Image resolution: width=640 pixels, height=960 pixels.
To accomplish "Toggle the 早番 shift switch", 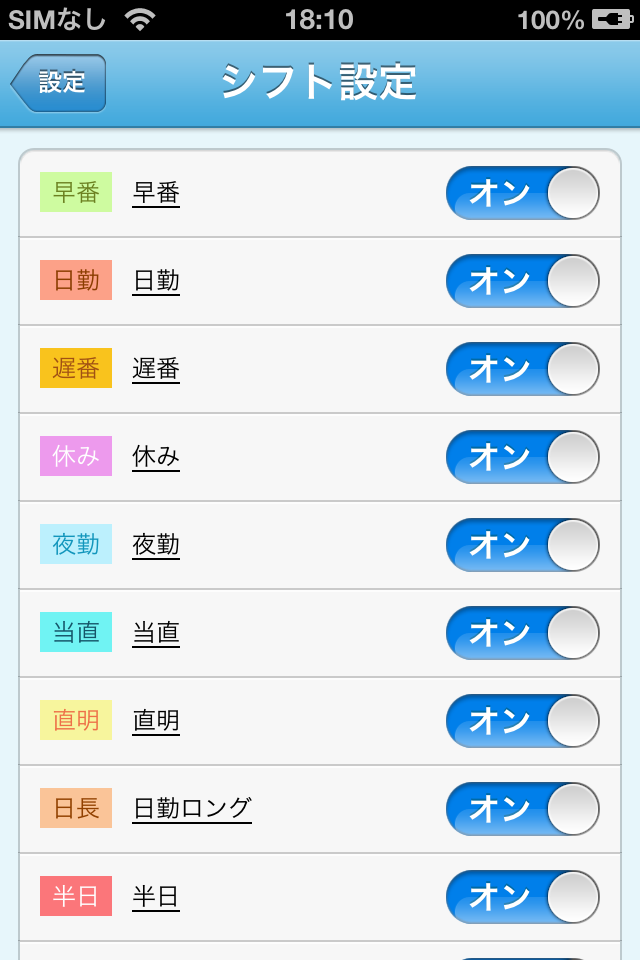I will coord(522,193).
